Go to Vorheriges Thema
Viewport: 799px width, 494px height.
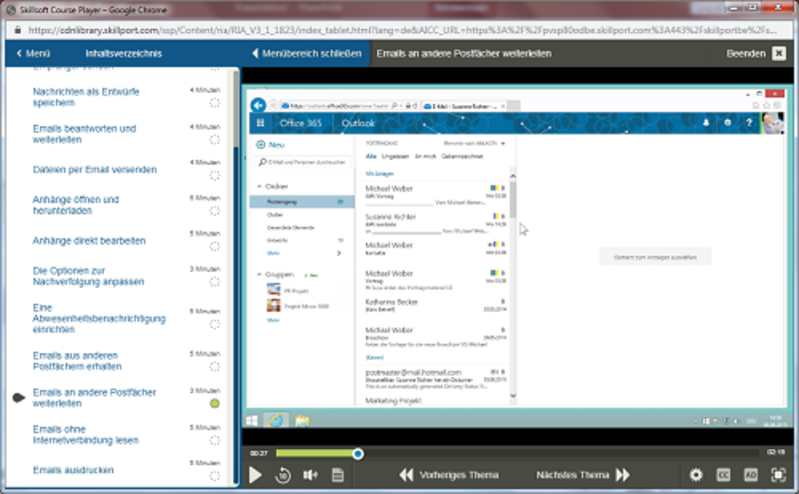coord(448,475)
